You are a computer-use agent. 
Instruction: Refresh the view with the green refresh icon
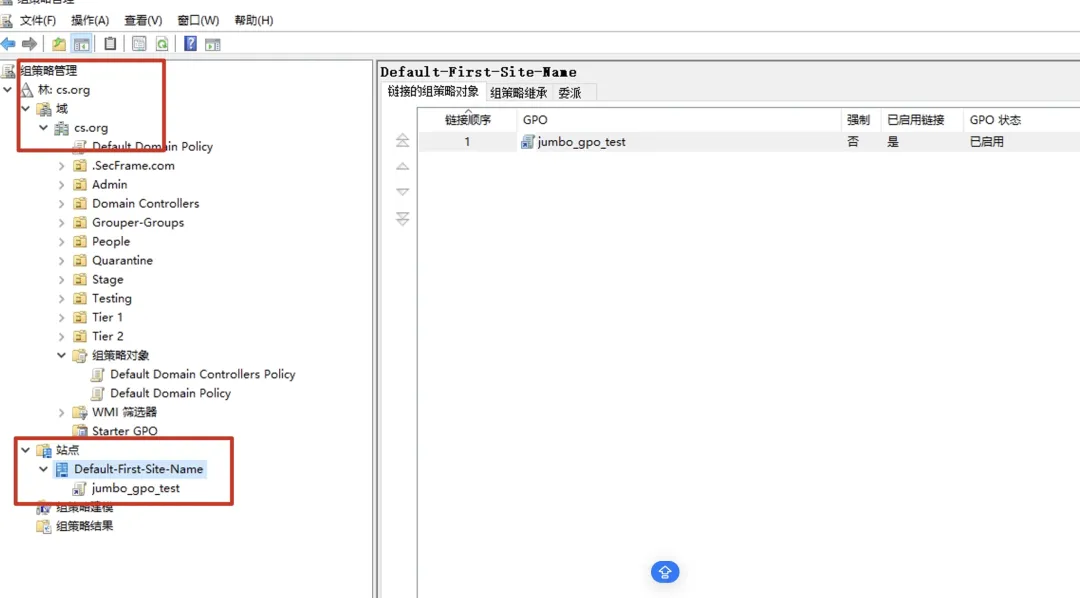162,44
